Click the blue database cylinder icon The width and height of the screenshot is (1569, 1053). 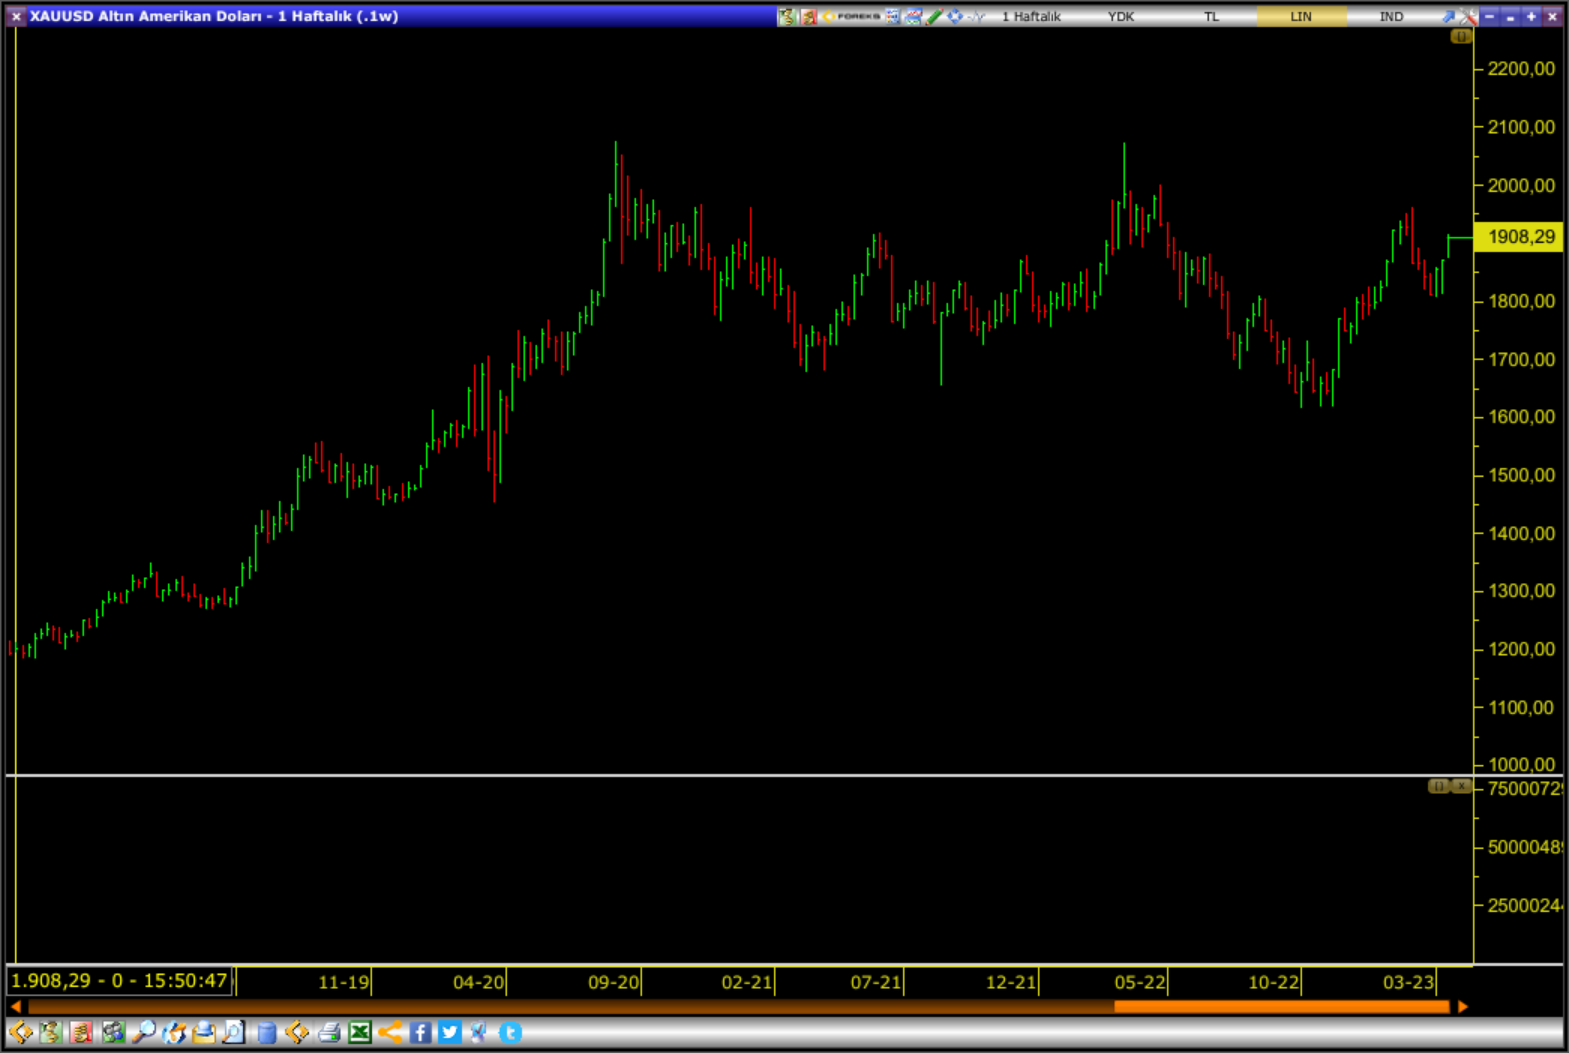click(266, 1032)
